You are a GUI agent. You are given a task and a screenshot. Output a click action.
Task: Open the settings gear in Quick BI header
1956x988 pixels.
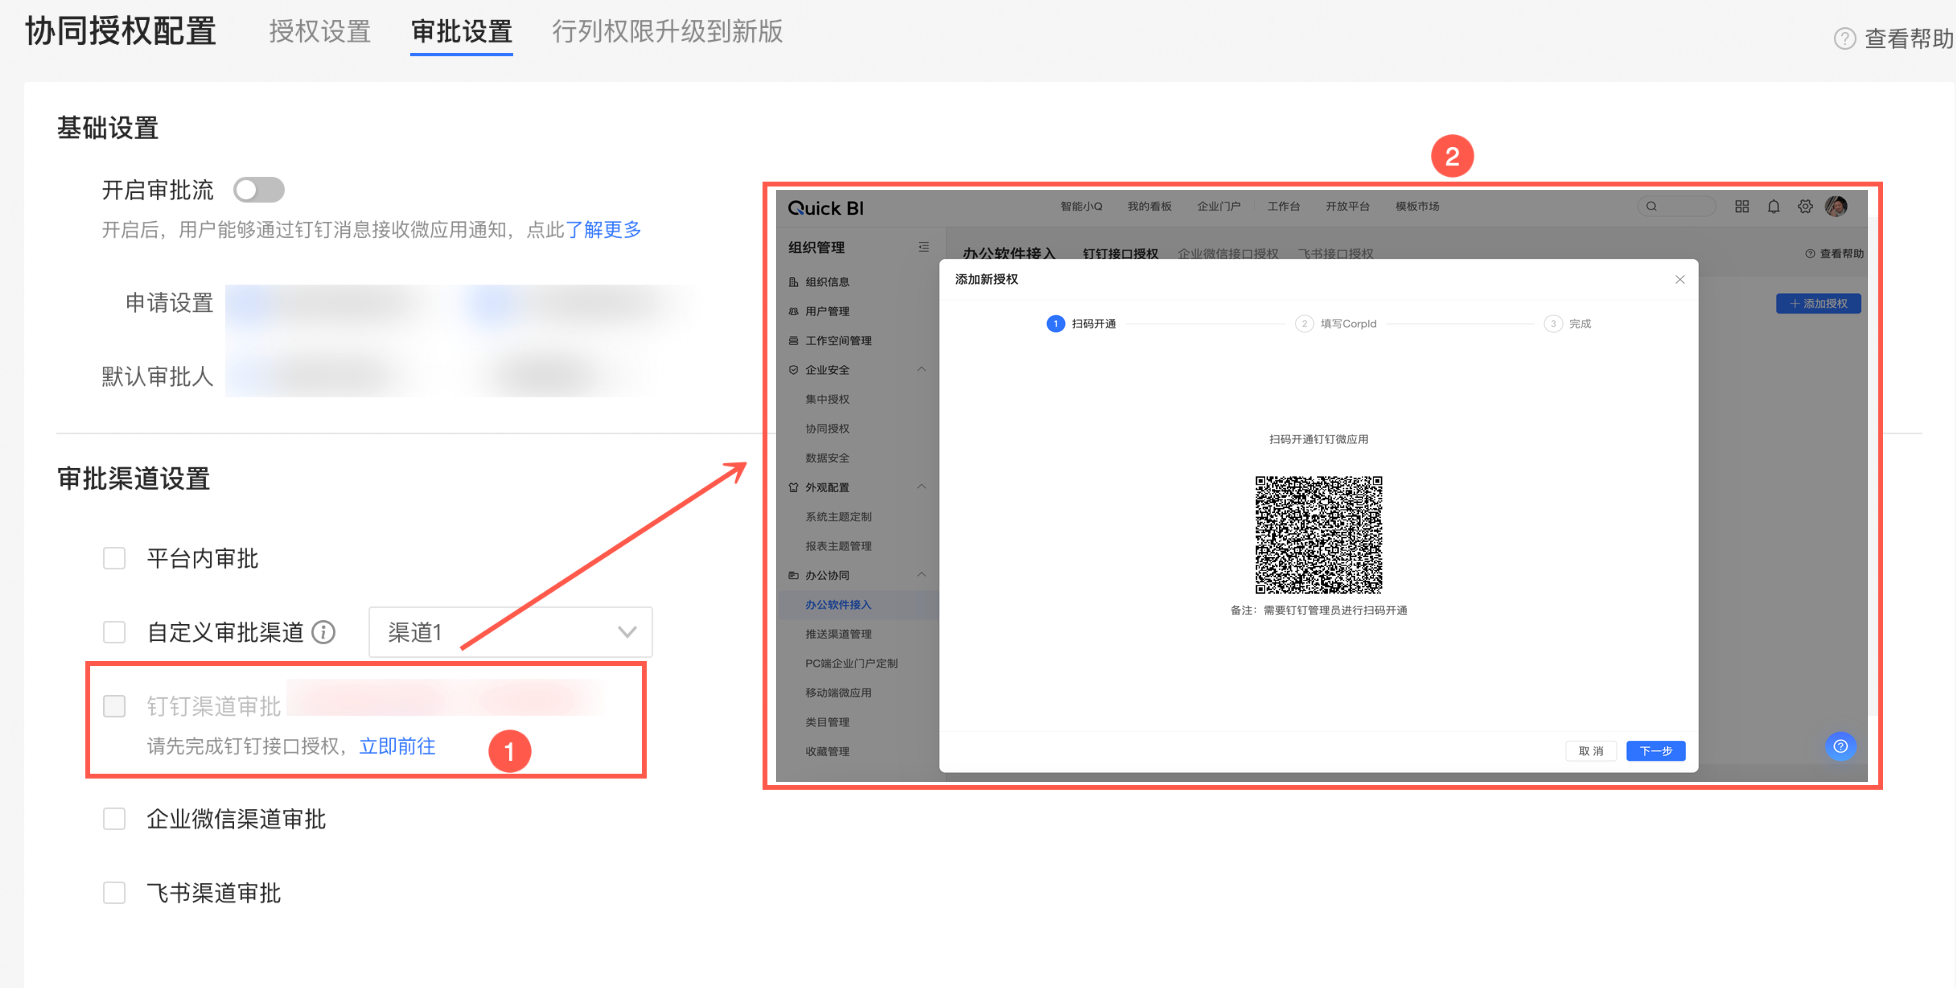tap(1805, 206)
